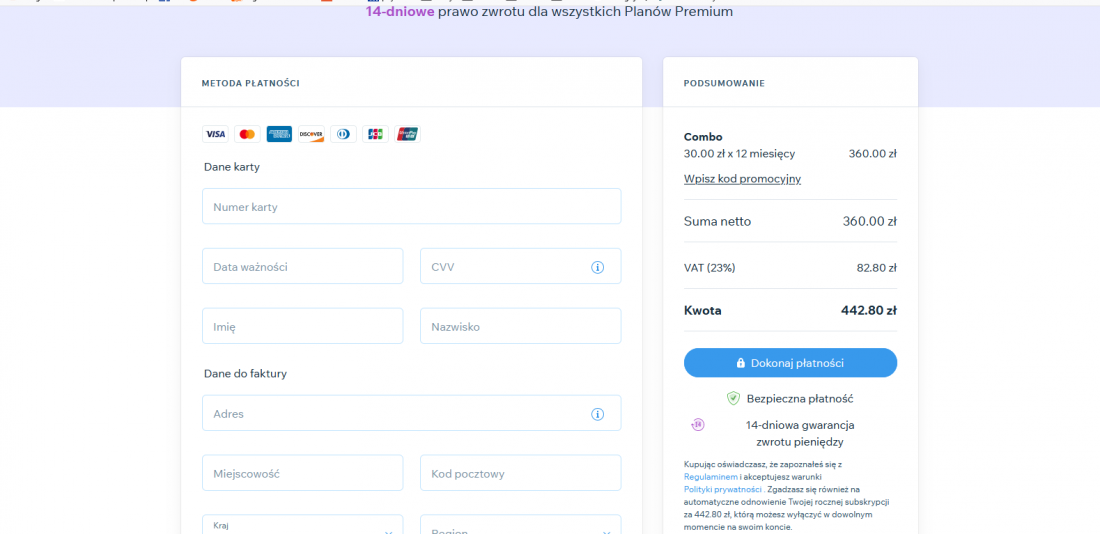Open the Kraj country dropdown
Image resolution: width=1100 pixels, height=534 pixels.
pos(302,526)
